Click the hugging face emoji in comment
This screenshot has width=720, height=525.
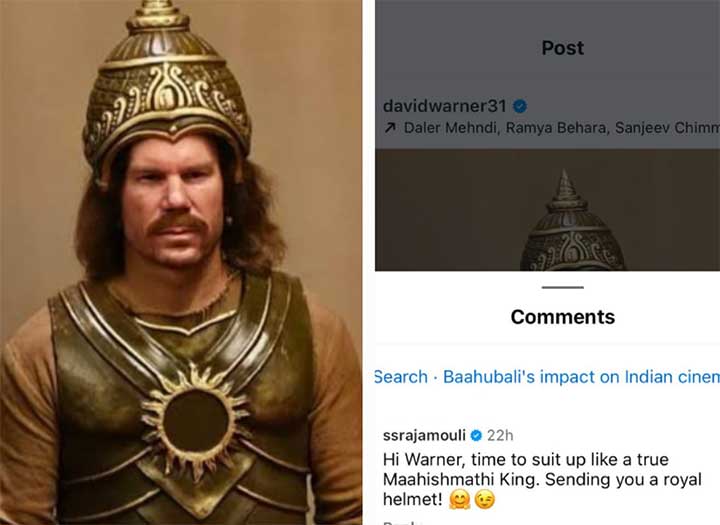coord(460,499)
